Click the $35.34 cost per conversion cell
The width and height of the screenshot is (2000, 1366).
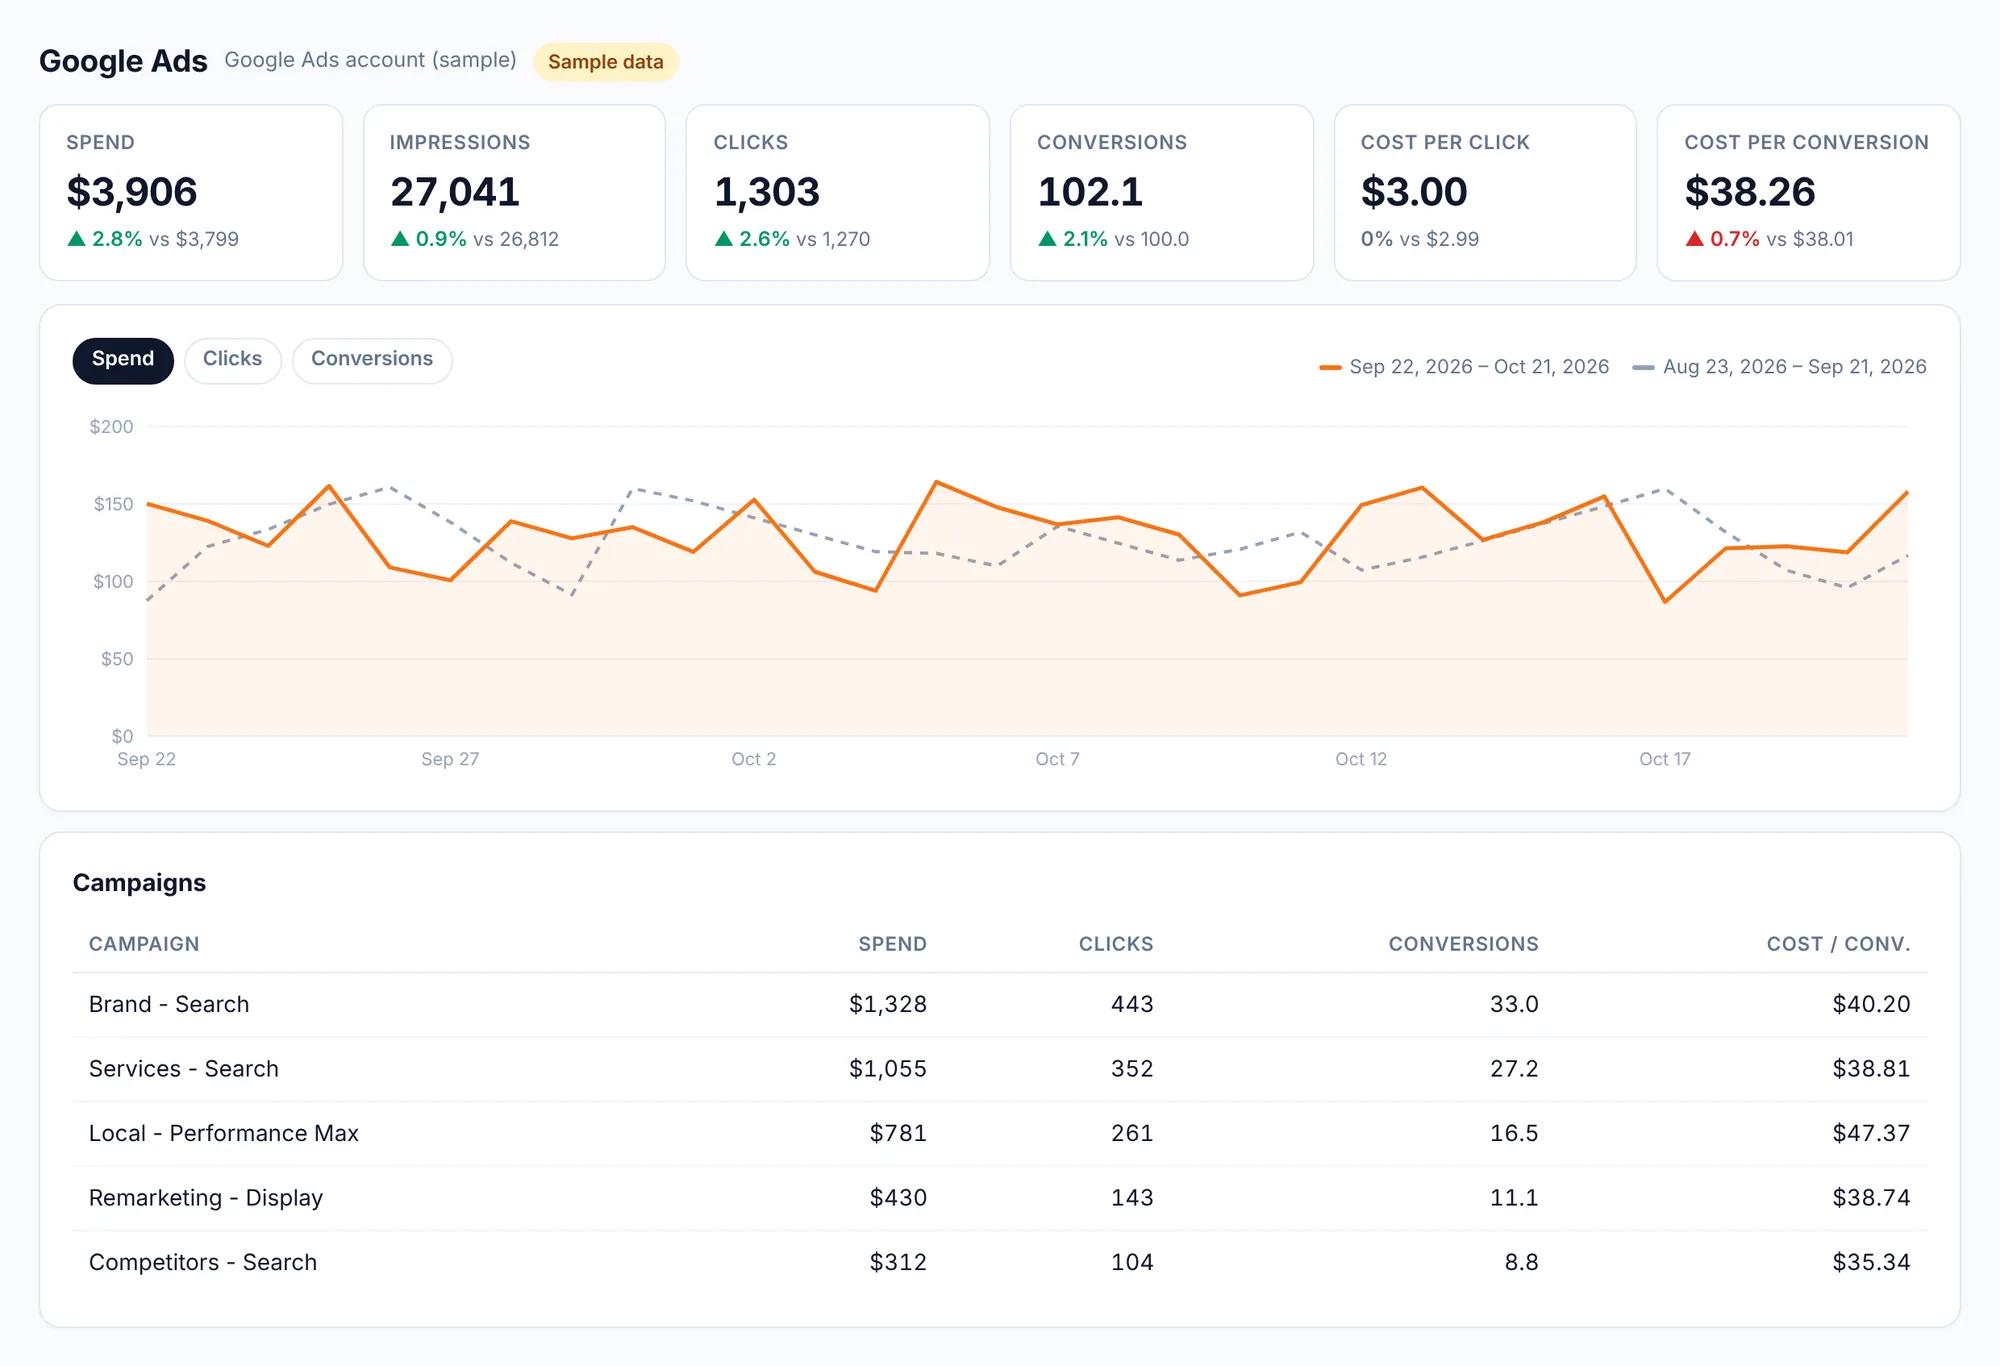point(1871,1262)
